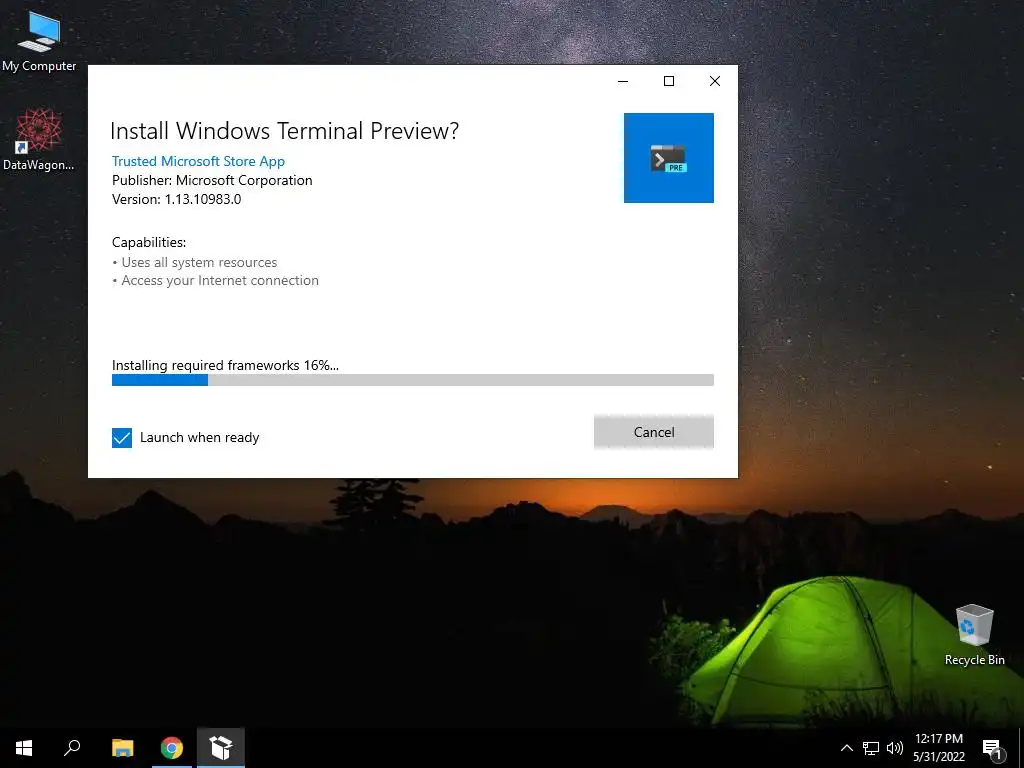Image resolution: width=1024 pixels, height=768 pixels.
Task: Click the Show desktop strip at the taskbar edge
Action: tap(1021, 748)
